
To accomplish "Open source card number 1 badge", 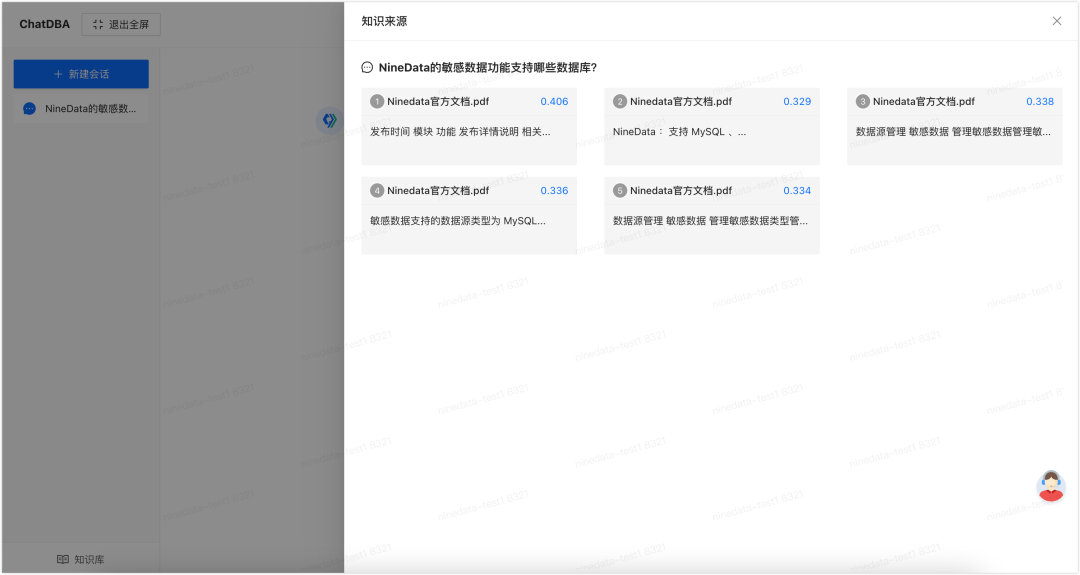I will coord(377,101).
